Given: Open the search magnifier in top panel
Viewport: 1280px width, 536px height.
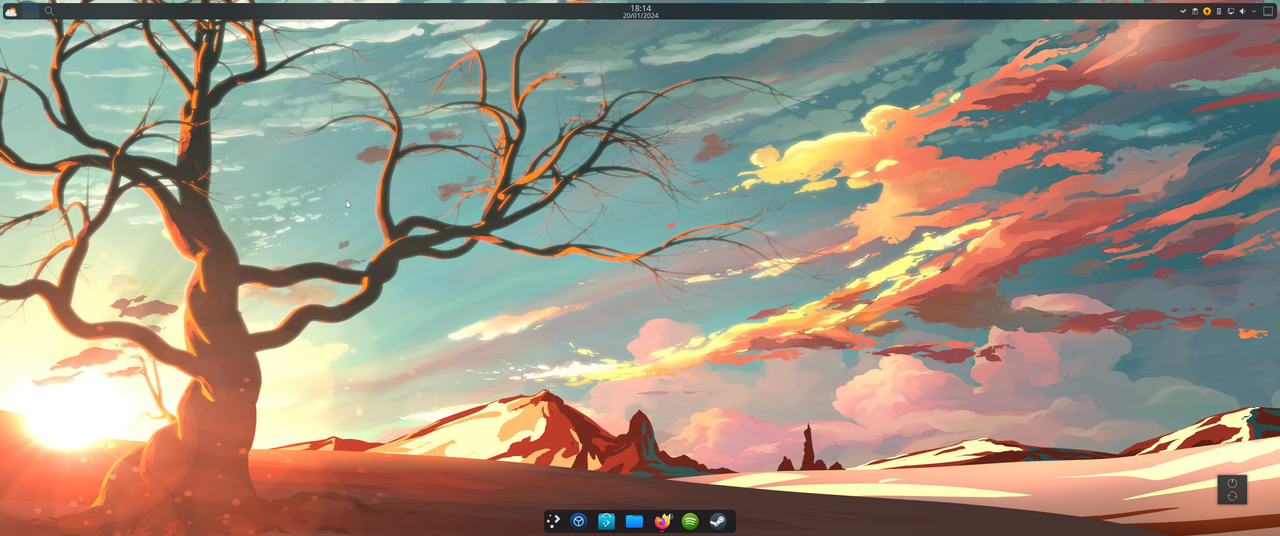Looking at the screenshot, I should coord(49,11).
